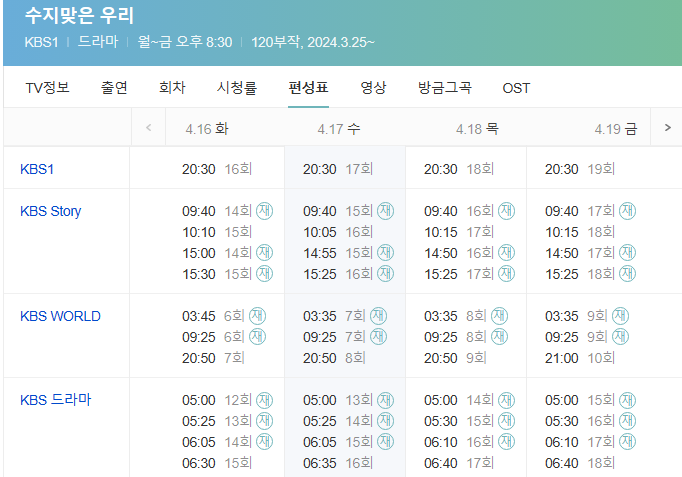682x477 pixels.
Task: Select the 4.16 화 date header
Action: (x=207, y=129)
